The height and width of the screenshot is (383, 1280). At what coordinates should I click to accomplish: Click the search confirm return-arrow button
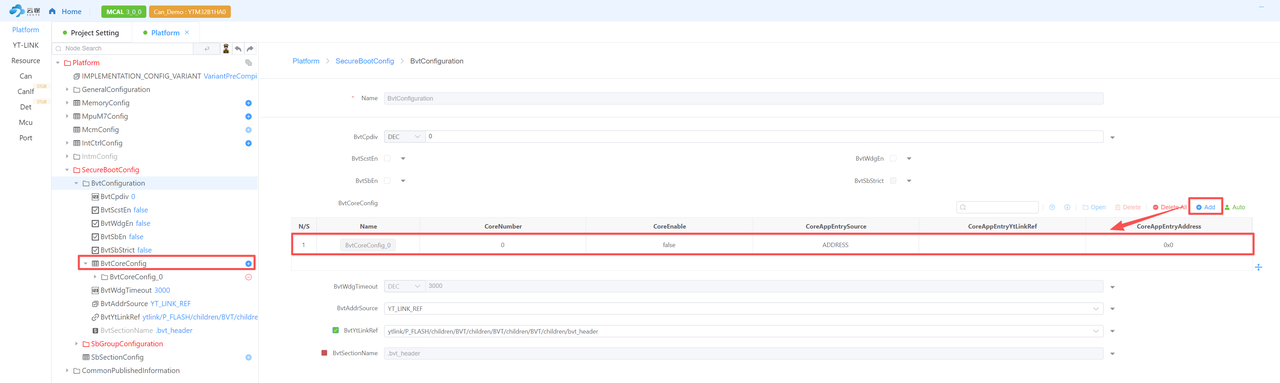pos(207,48)
